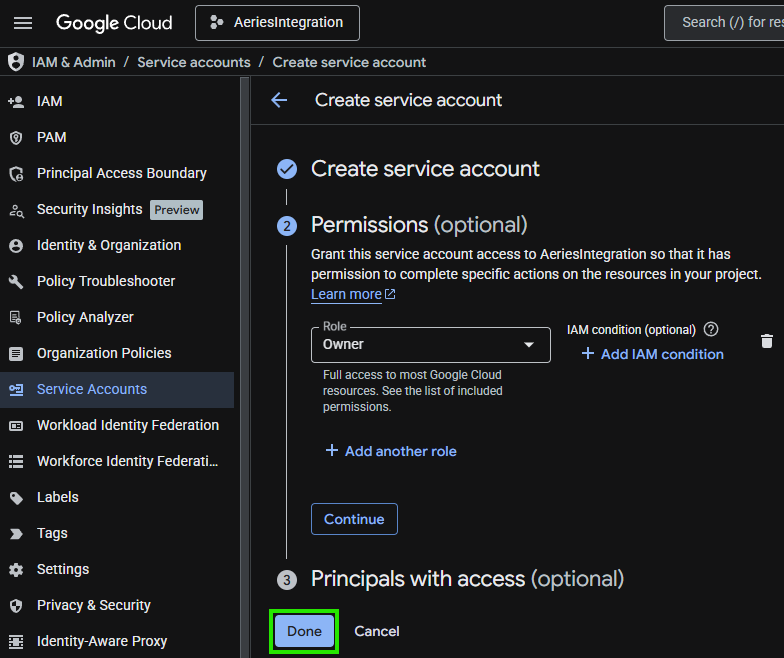Open Policy Analyzer page
The image size is (784, 658).
(117, 317)
